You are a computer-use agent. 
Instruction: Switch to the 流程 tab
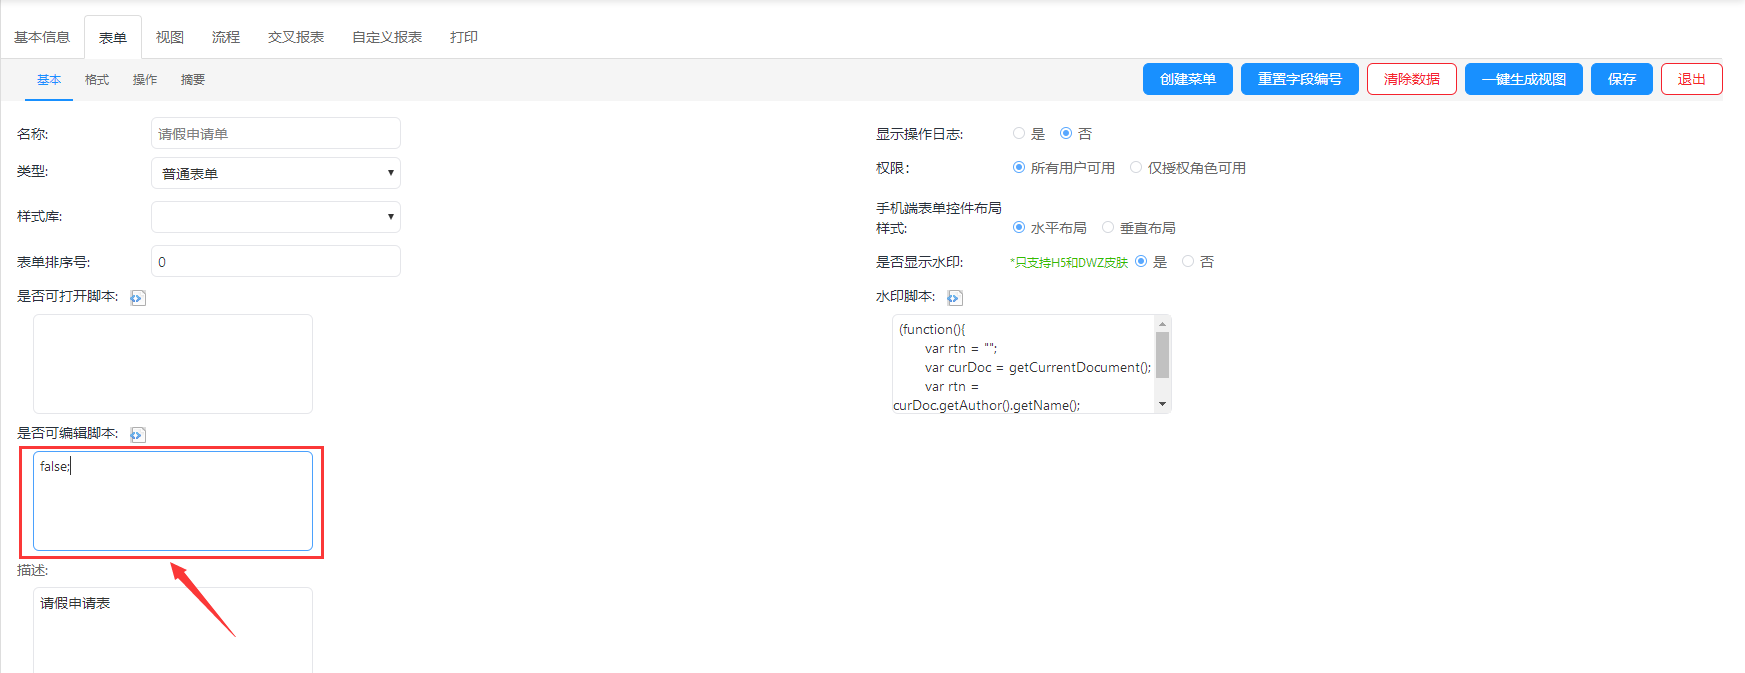pos(226,37)
